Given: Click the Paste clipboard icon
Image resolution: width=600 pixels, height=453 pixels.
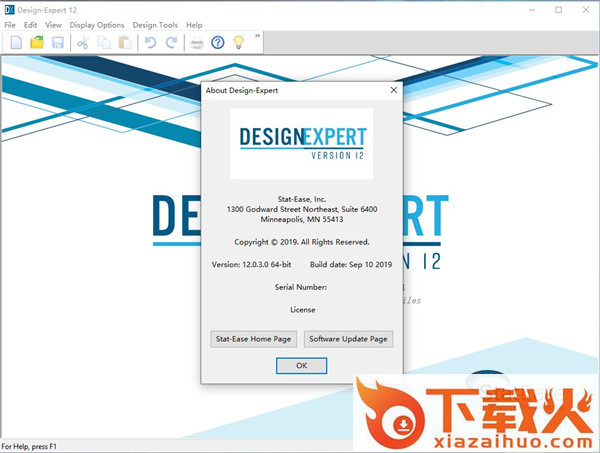Looking at the screenshot, I should point(124,42).
